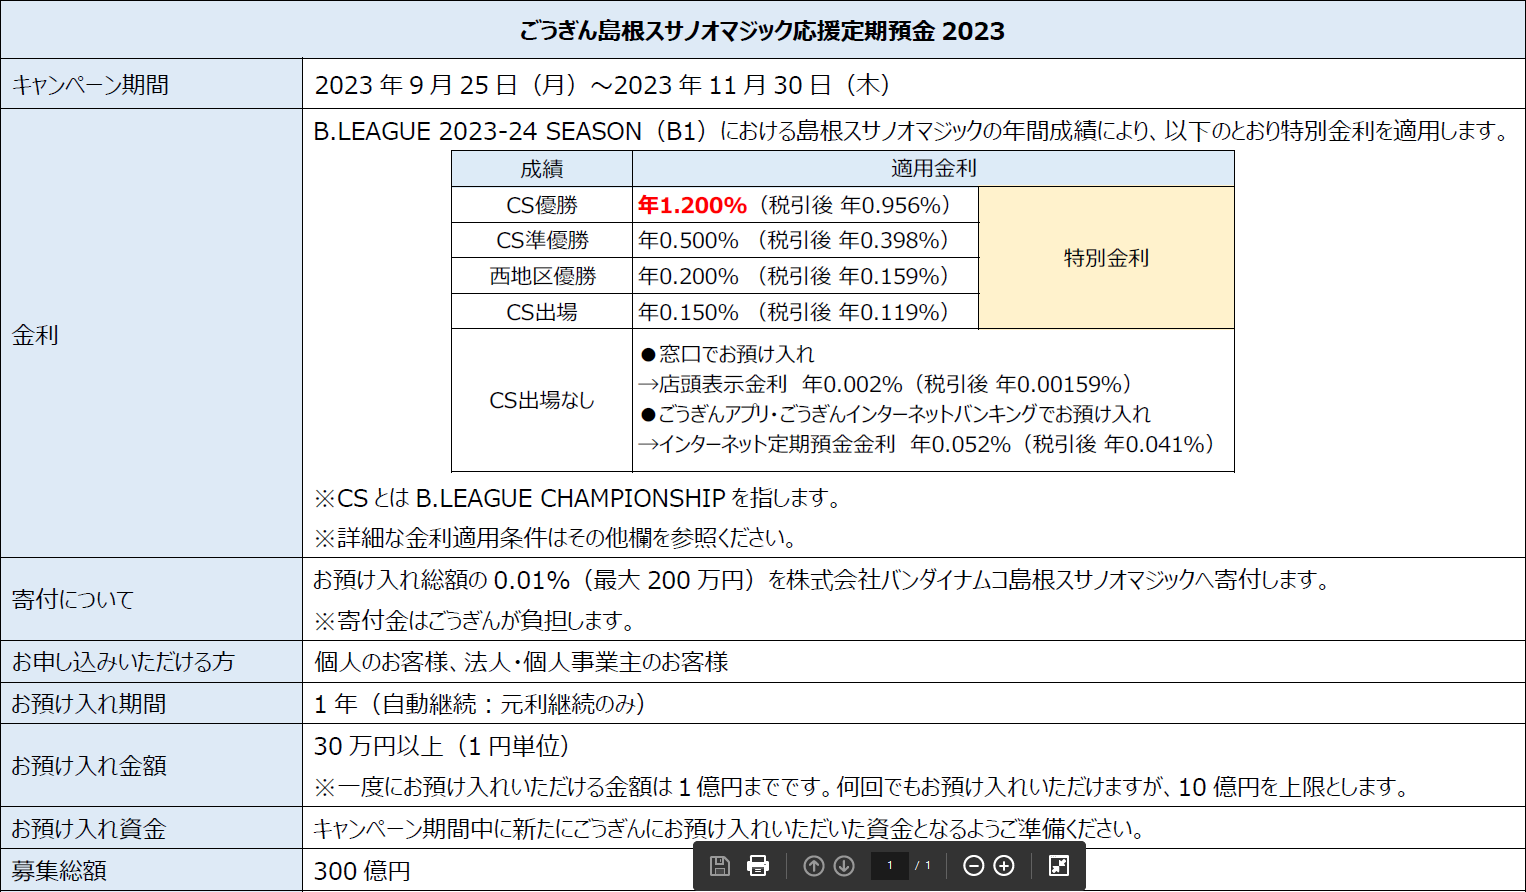
Task: Click the インターネット定期預金金利 年0.052% line
Action: coord(926,444)
